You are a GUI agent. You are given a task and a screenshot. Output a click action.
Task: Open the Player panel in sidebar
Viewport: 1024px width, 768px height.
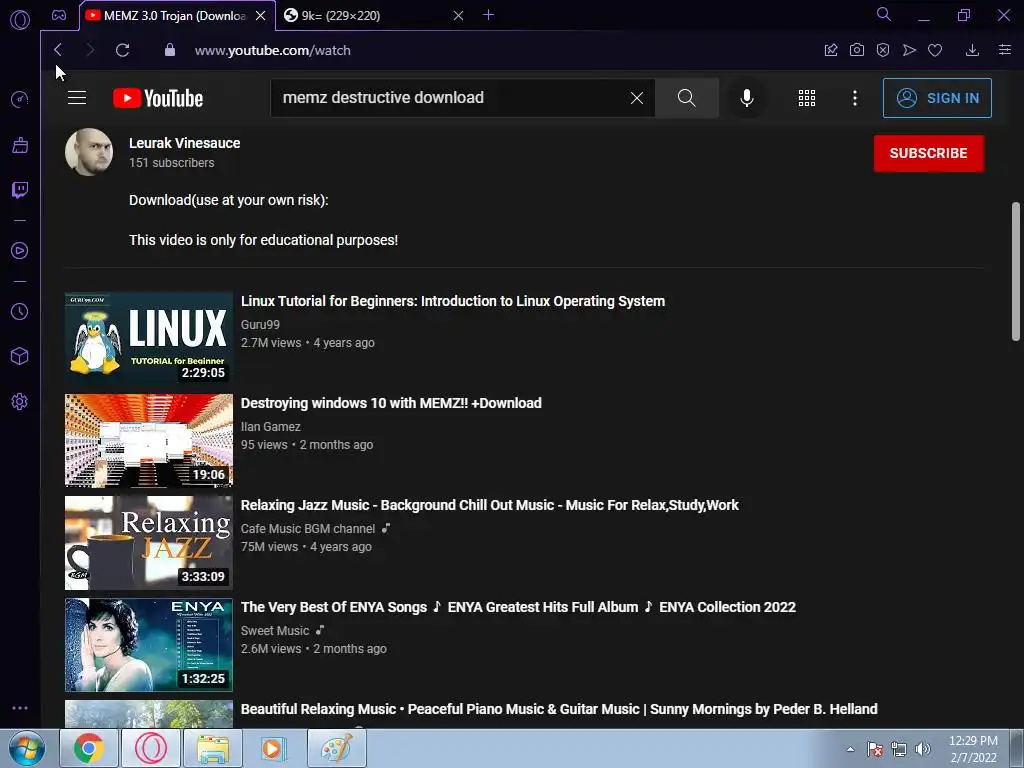[20, 251]
